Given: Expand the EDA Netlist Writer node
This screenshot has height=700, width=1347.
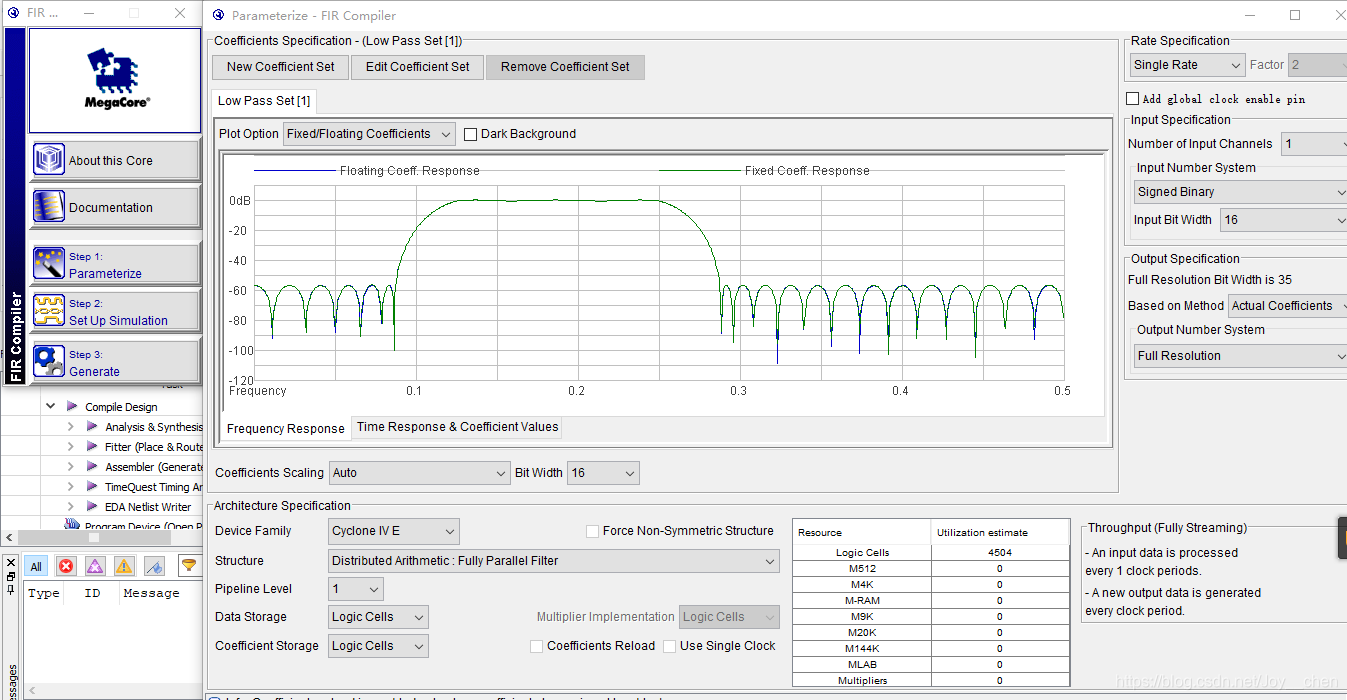Looking at the screenshot, I should 70,506.
